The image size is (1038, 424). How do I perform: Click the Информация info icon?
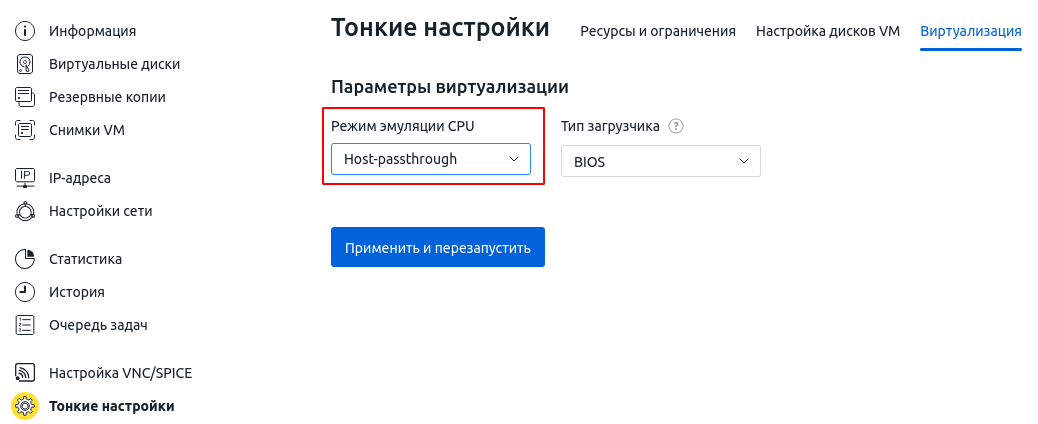[24, 30]
